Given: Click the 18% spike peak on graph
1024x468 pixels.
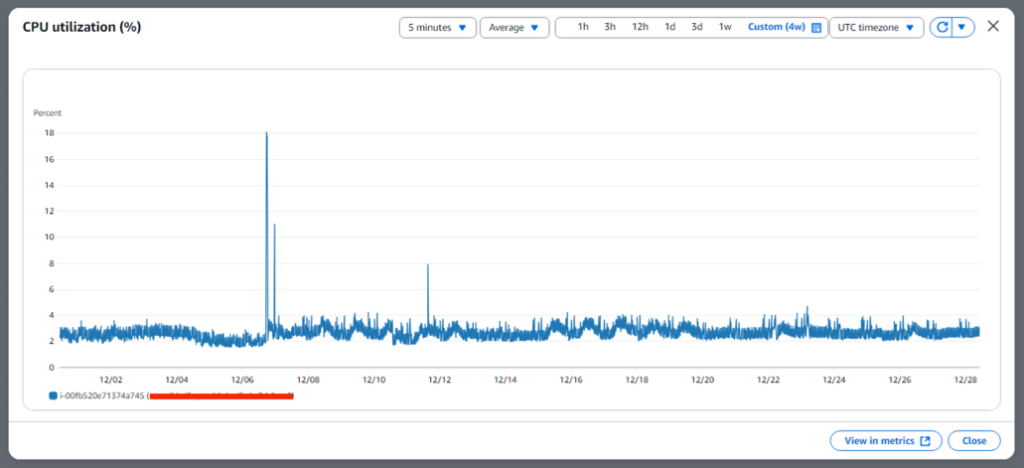Looking at the screenshot, I should (x=266, y=133).
